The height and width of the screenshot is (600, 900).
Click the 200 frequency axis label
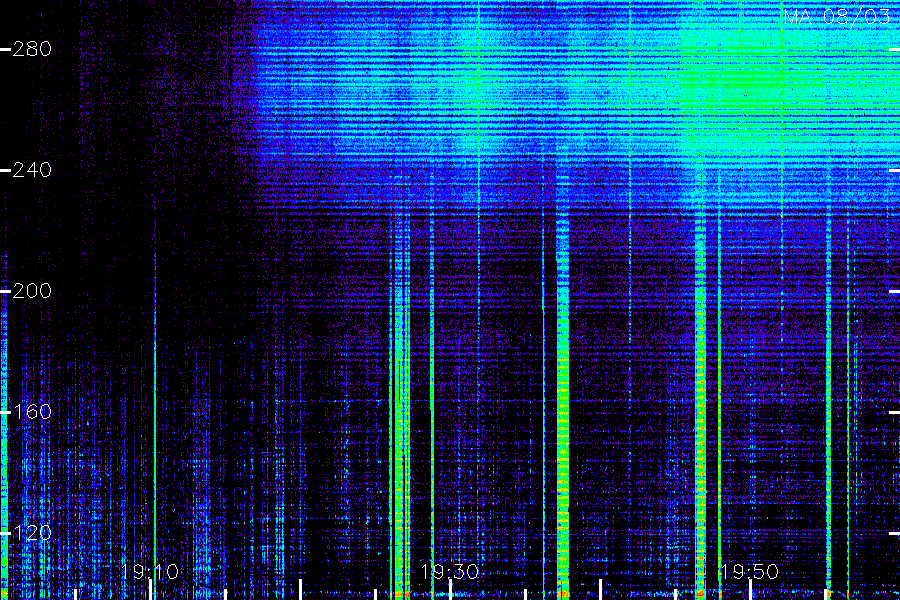click(x=32, y=291)
